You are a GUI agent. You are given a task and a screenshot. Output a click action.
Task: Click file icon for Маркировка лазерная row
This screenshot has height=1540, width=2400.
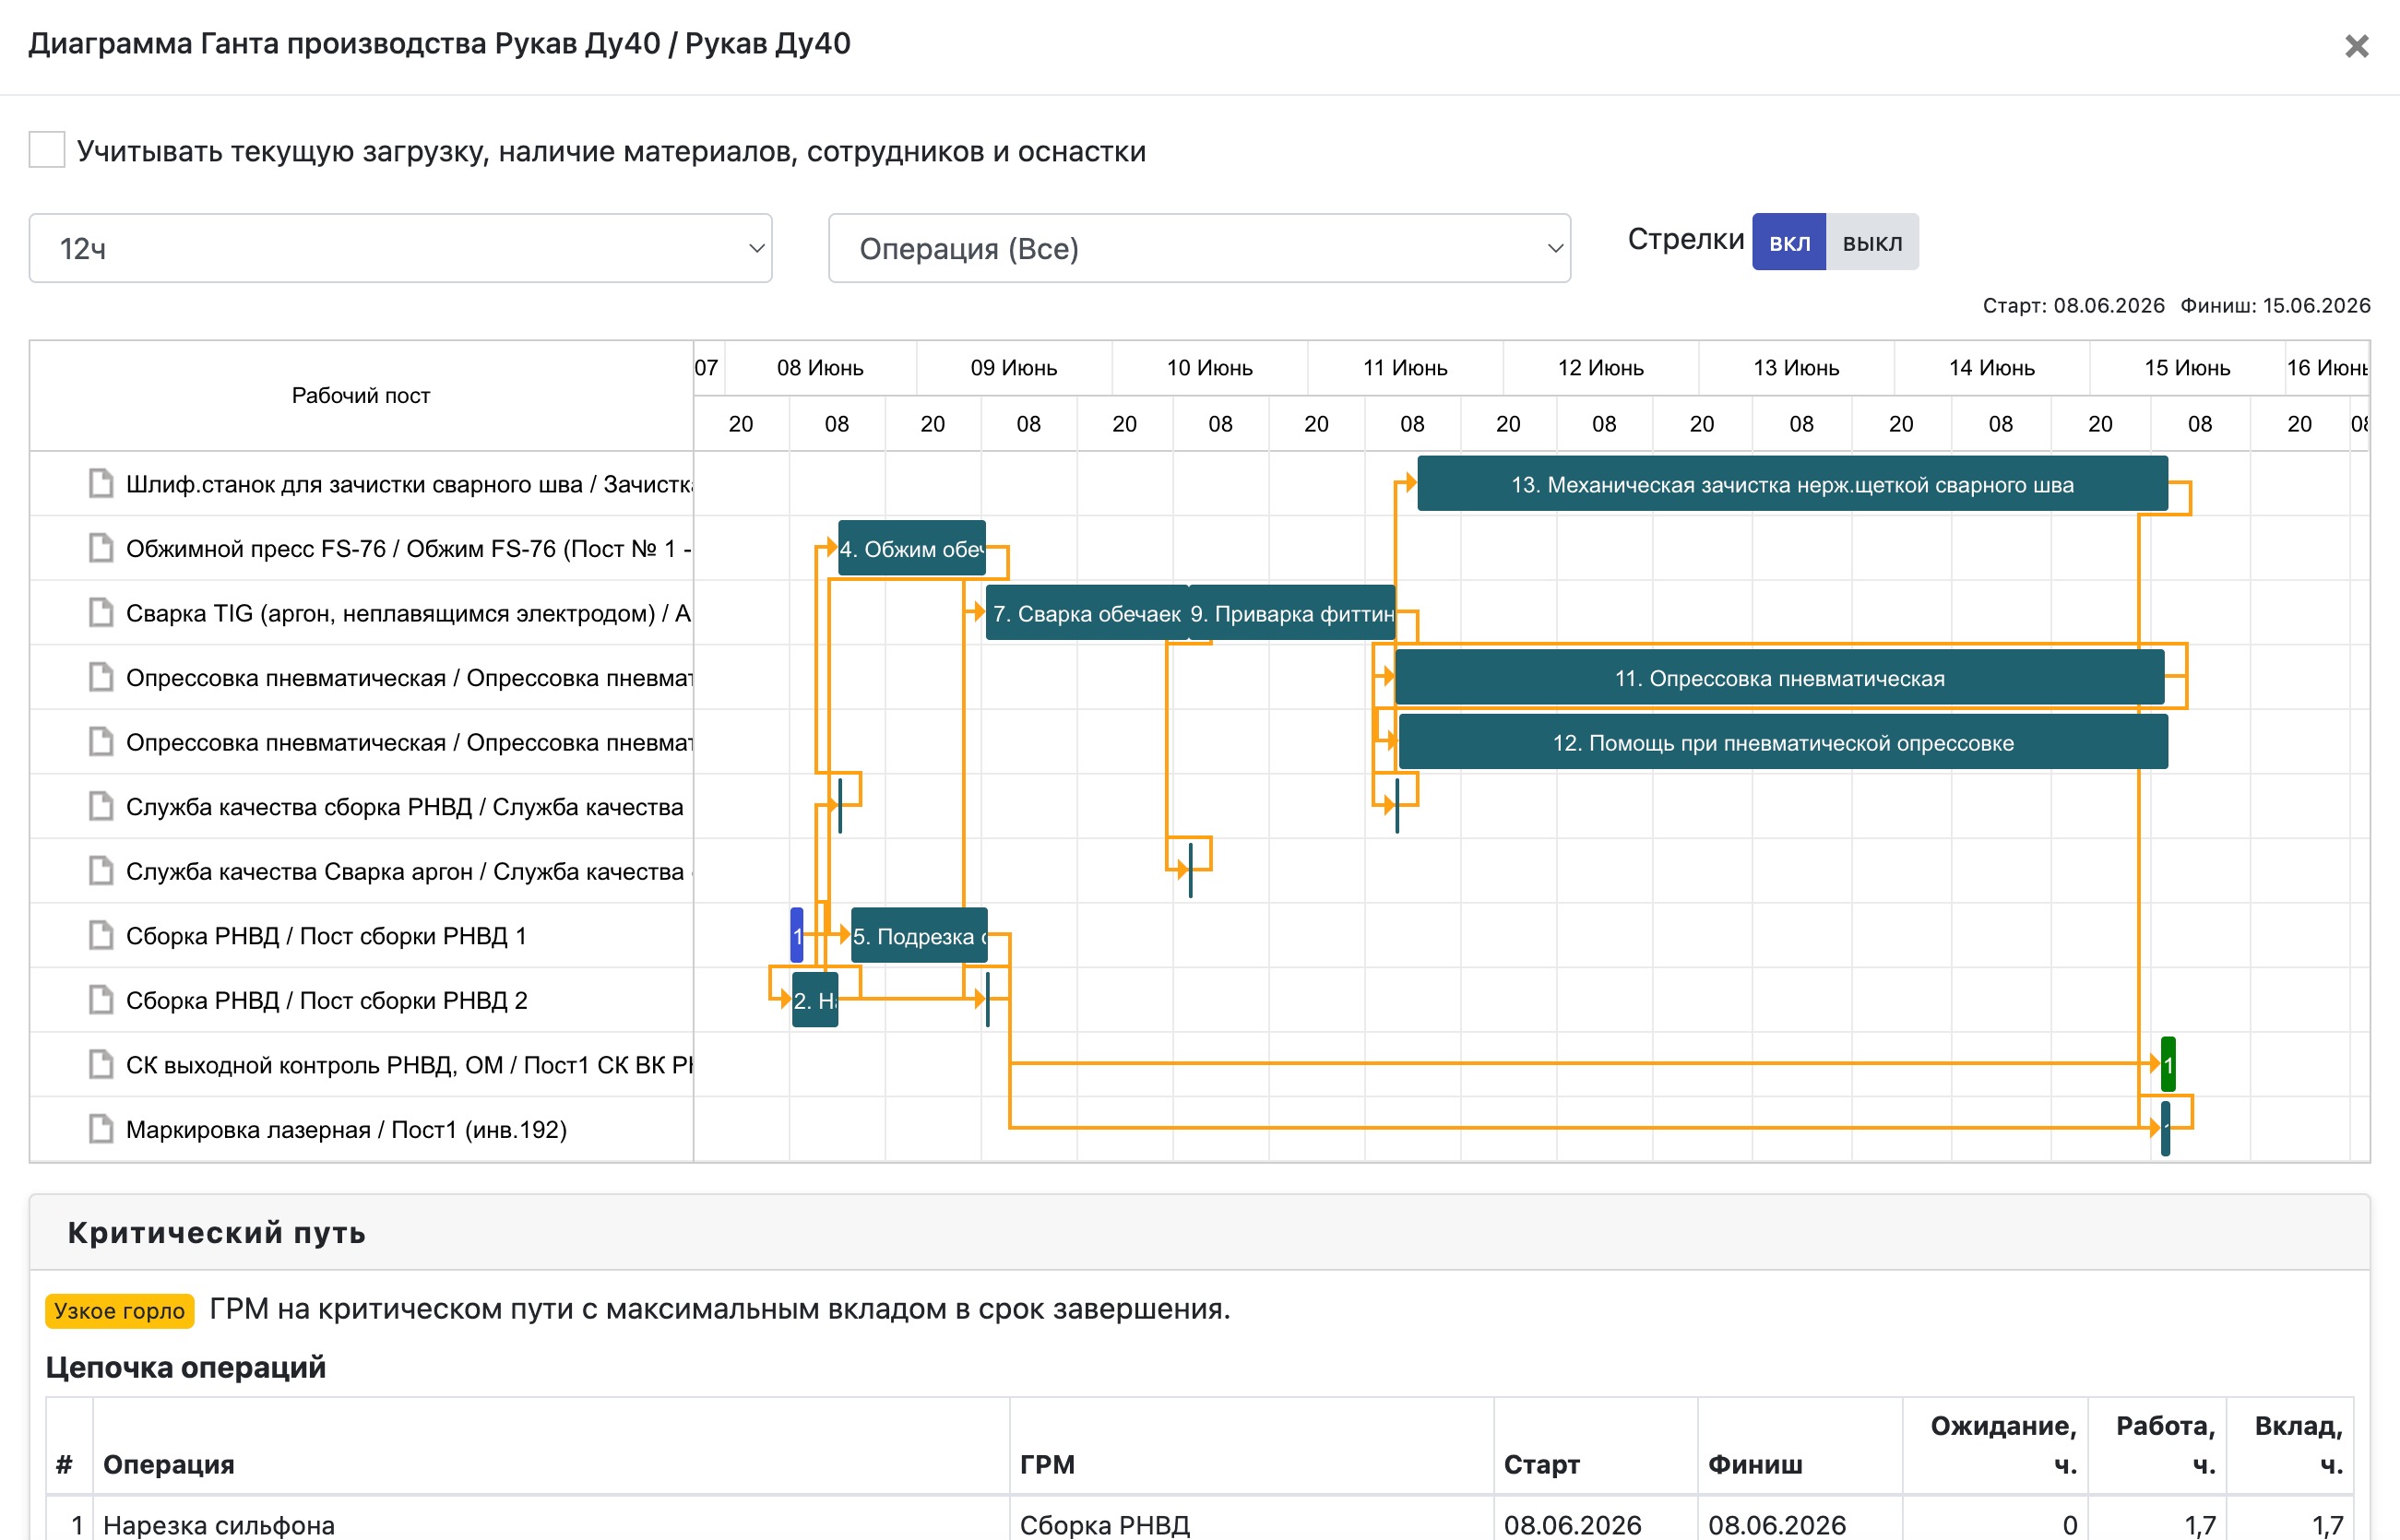click(101, 1129)
